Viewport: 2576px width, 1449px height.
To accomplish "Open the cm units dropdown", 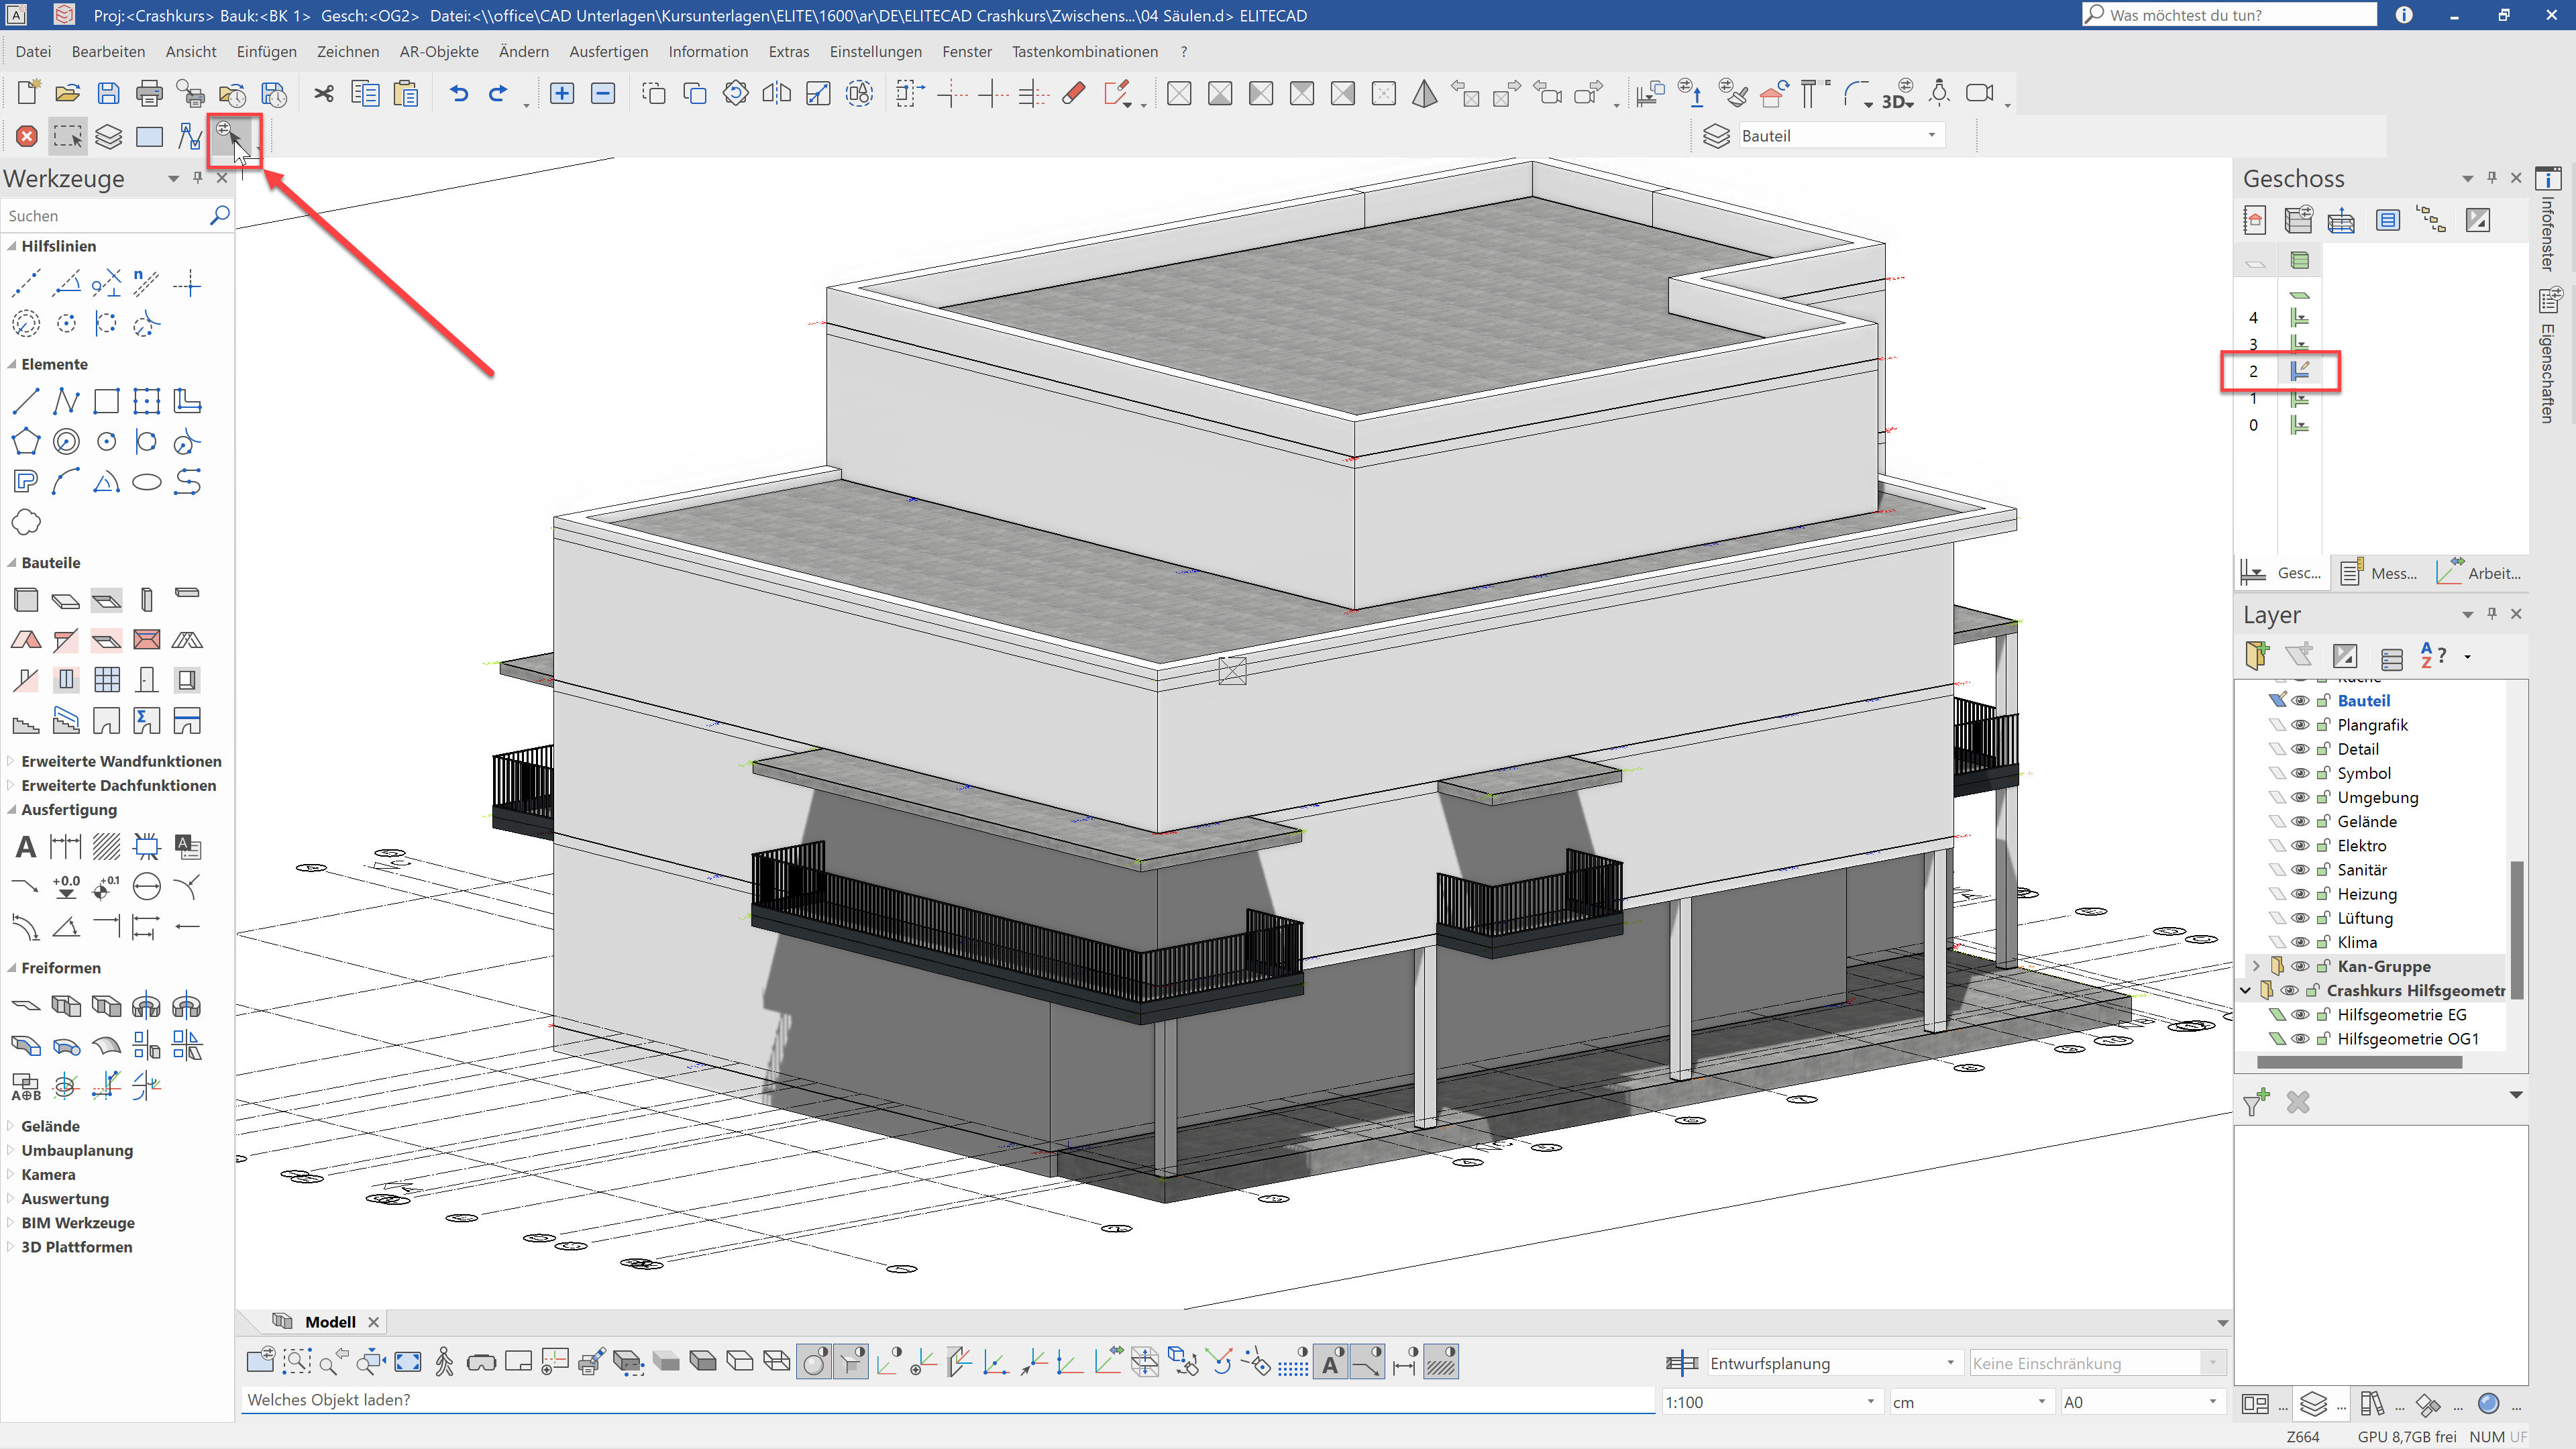I will pos(2041,1402).
